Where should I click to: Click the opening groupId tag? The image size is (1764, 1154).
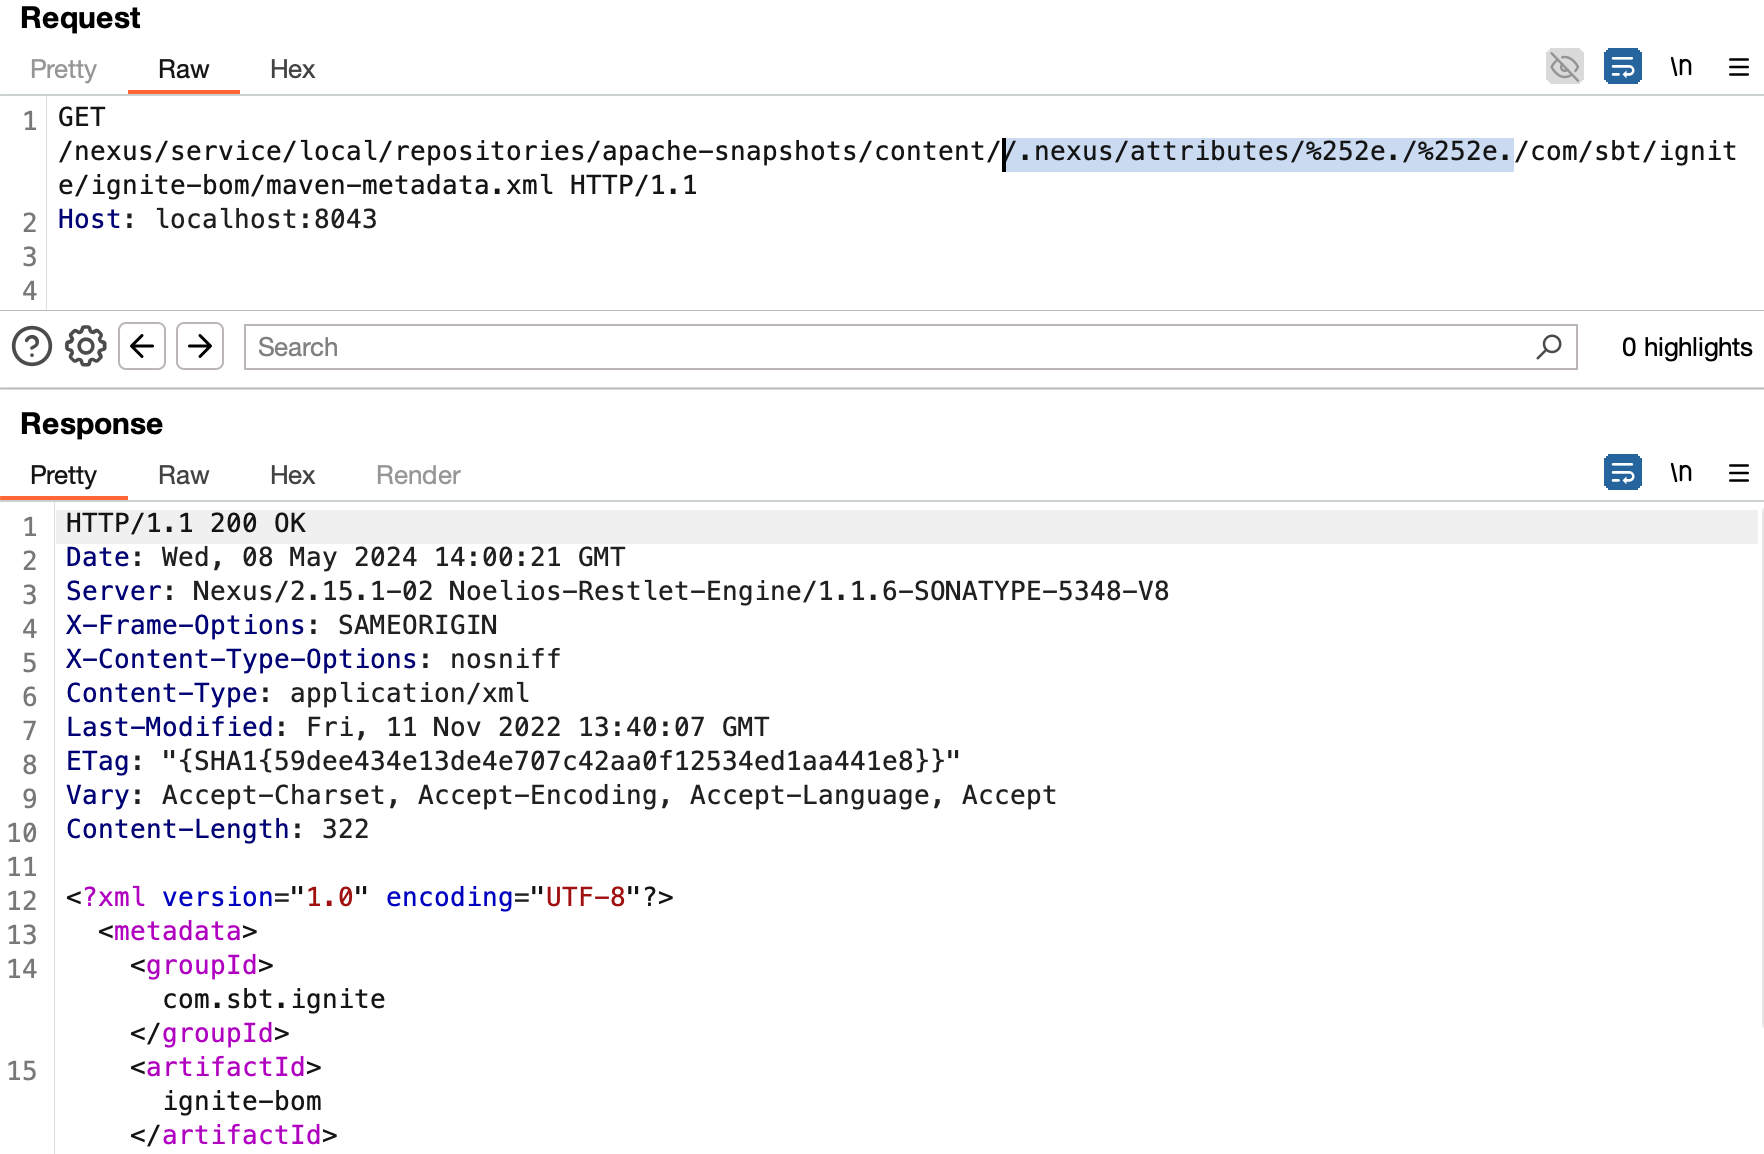tap(202, 965)
